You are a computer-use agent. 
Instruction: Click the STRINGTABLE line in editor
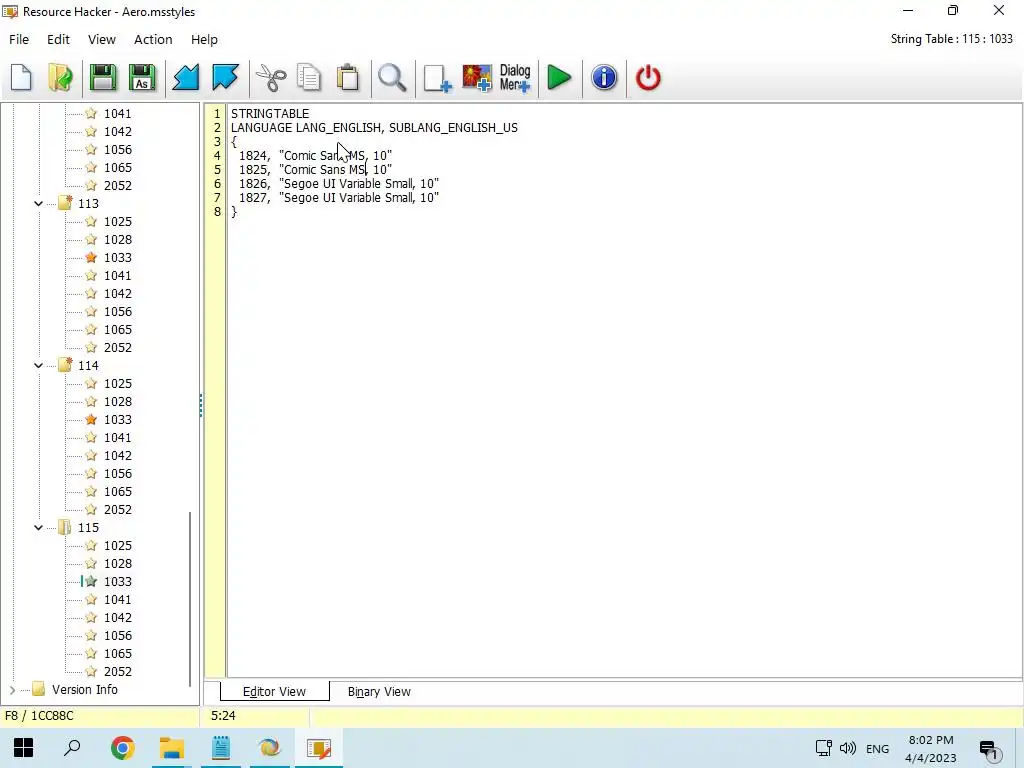click(x=270, y=114)
